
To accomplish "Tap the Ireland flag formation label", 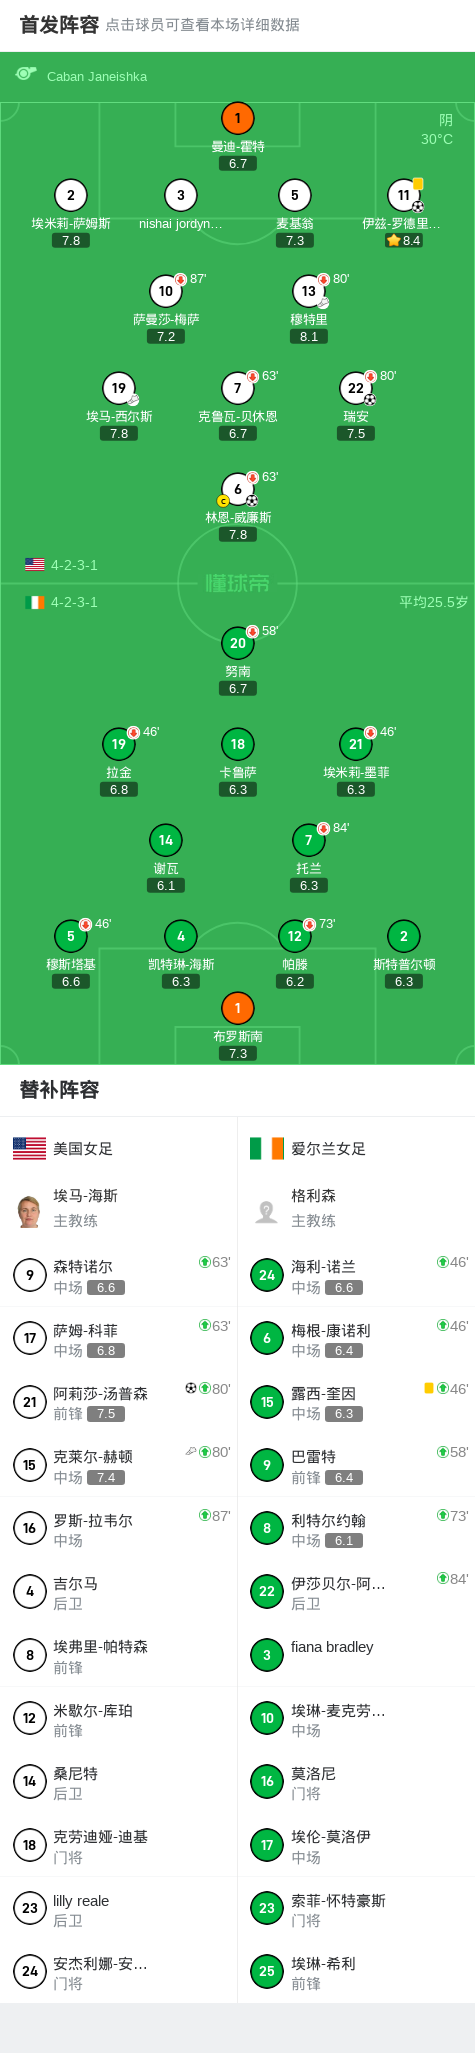I will pyautogui.click(x=62, y=602).
